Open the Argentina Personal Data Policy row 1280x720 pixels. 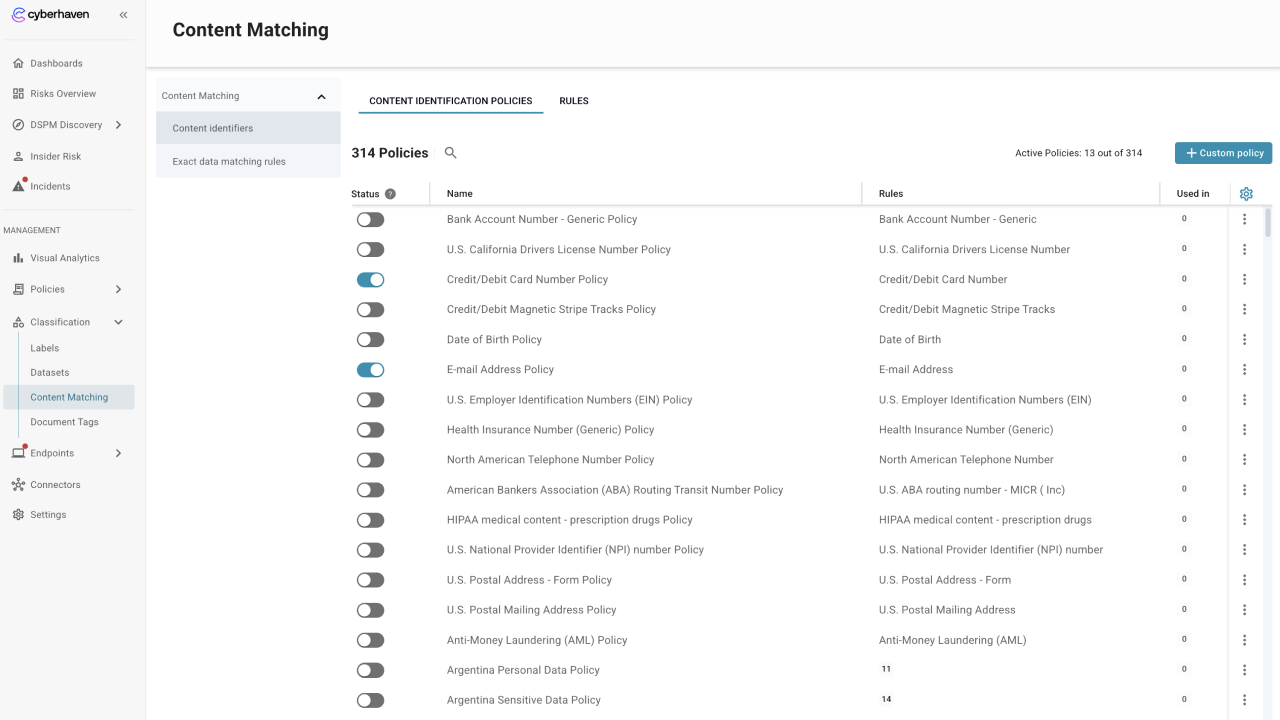click(523, 670)
